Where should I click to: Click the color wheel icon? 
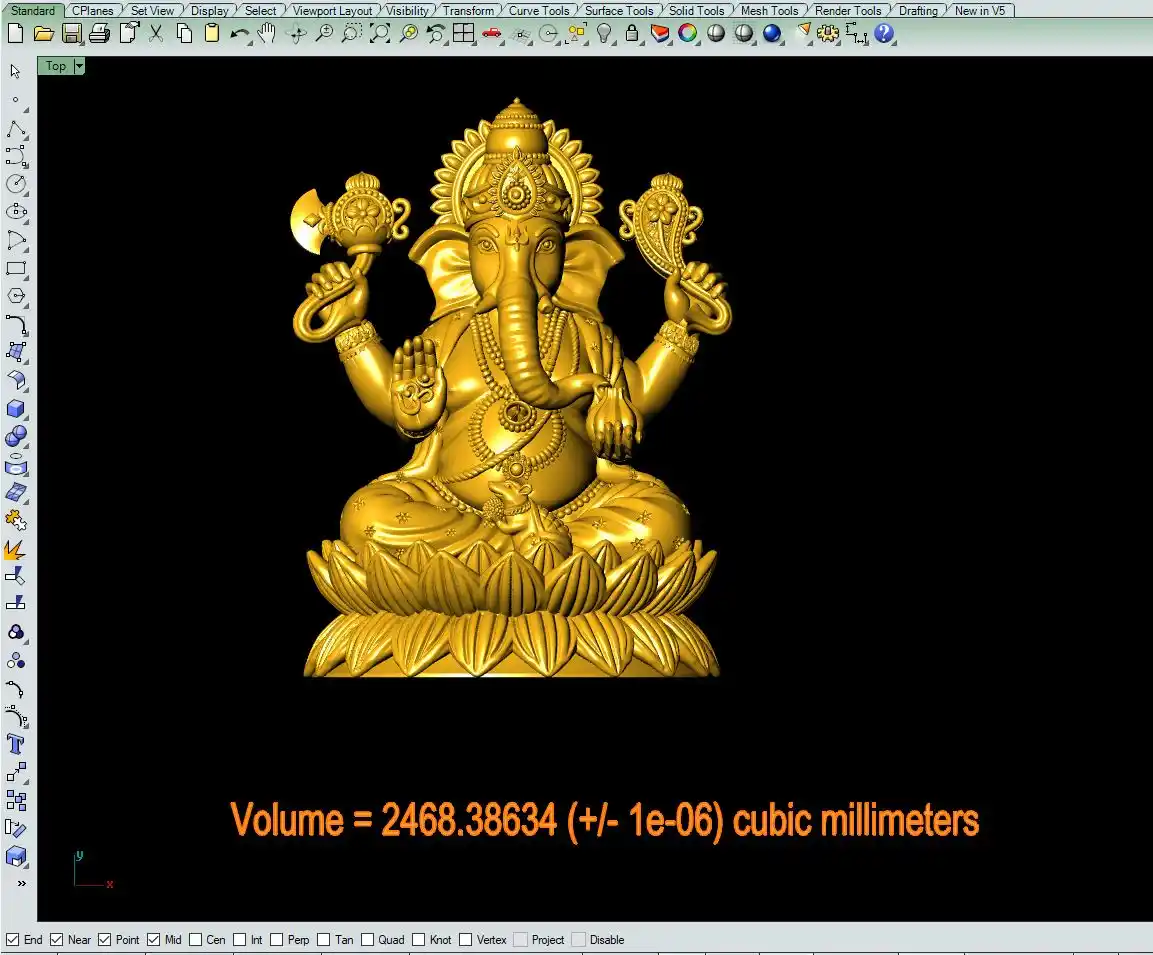pyautogui.click(x=688, y=33)
